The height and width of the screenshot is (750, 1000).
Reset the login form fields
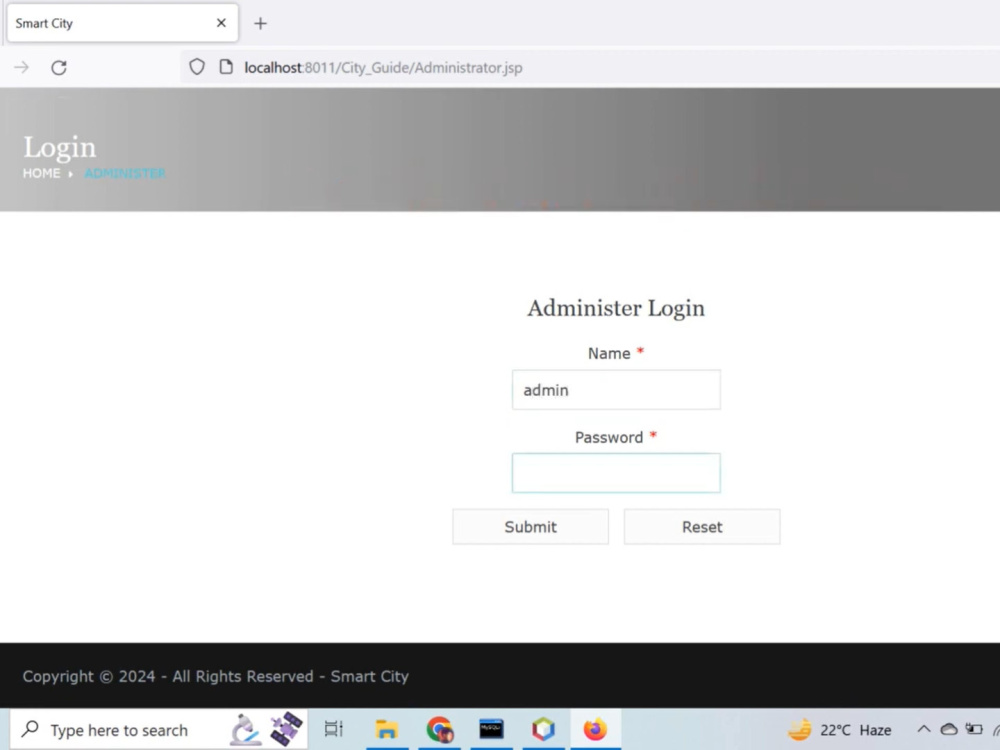pyautogui.click(x=702, y=527)
